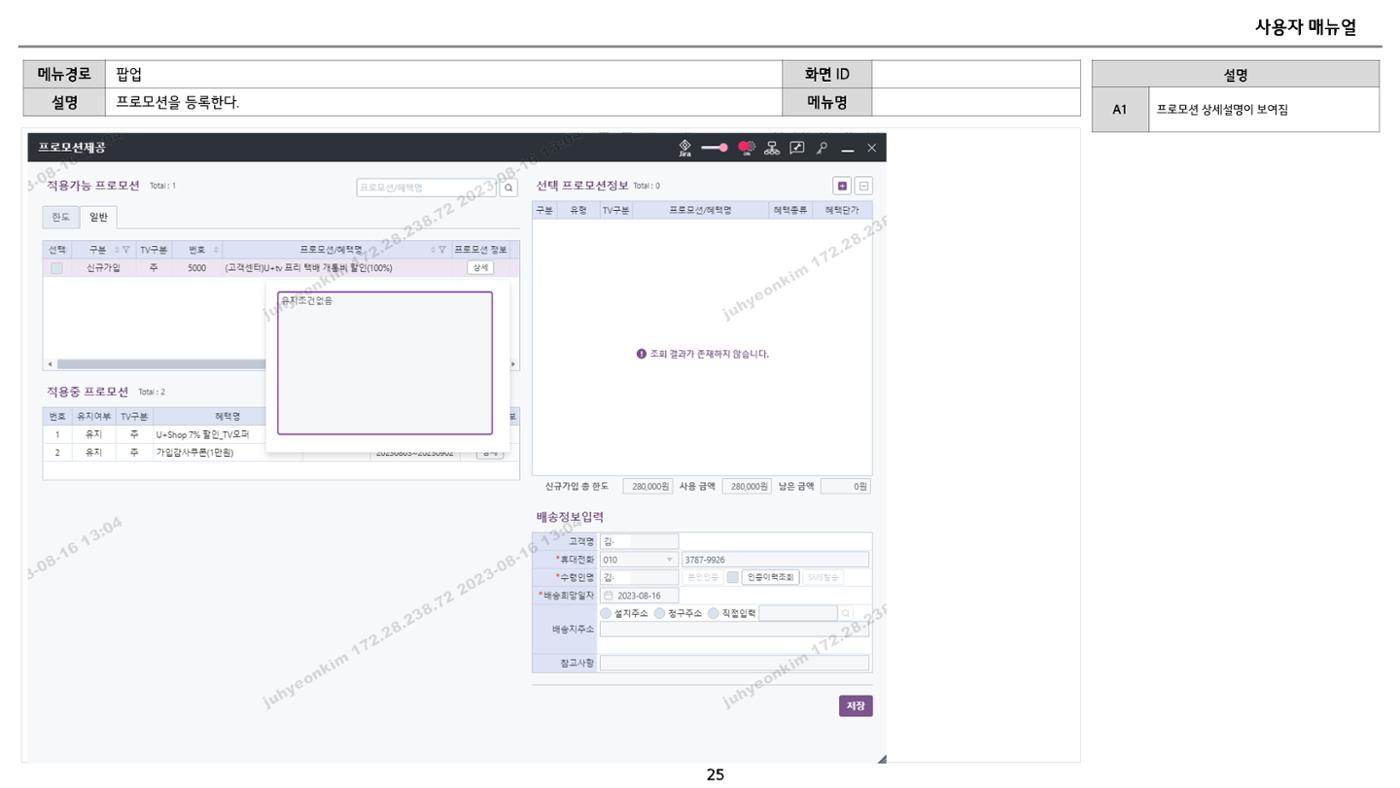Open calendar icon for 배송희망일자

tap(608, 596)
